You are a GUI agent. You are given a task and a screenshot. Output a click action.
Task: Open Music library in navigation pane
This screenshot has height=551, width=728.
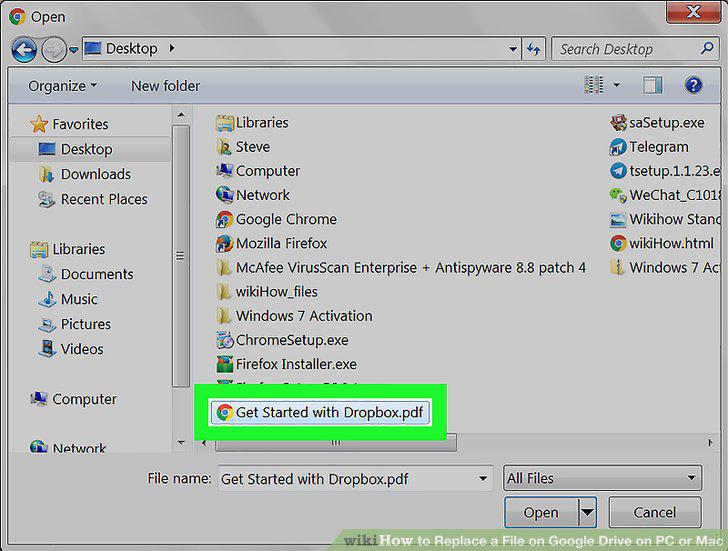[x=68, y=299]
